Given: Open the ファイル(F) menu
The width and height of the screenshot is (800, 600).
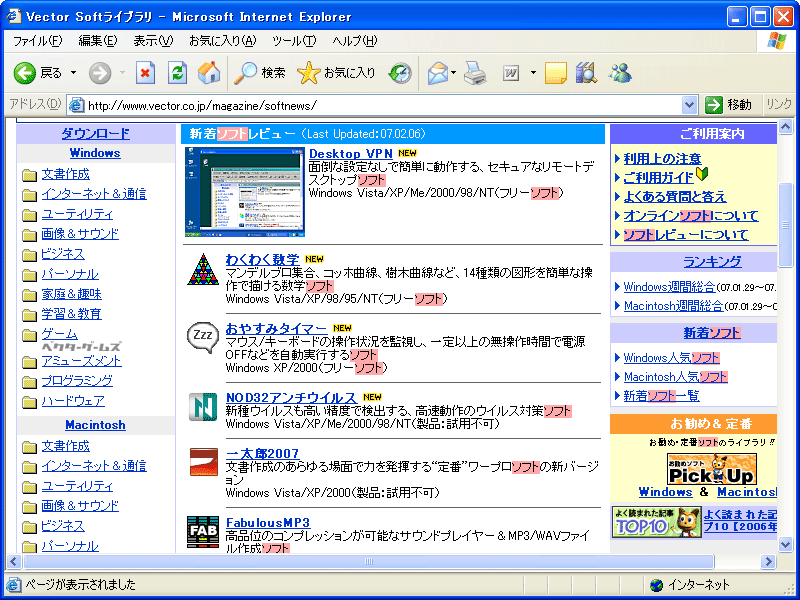Looking at the screenshot, I should pyautogui.click(x=37, y=41).
